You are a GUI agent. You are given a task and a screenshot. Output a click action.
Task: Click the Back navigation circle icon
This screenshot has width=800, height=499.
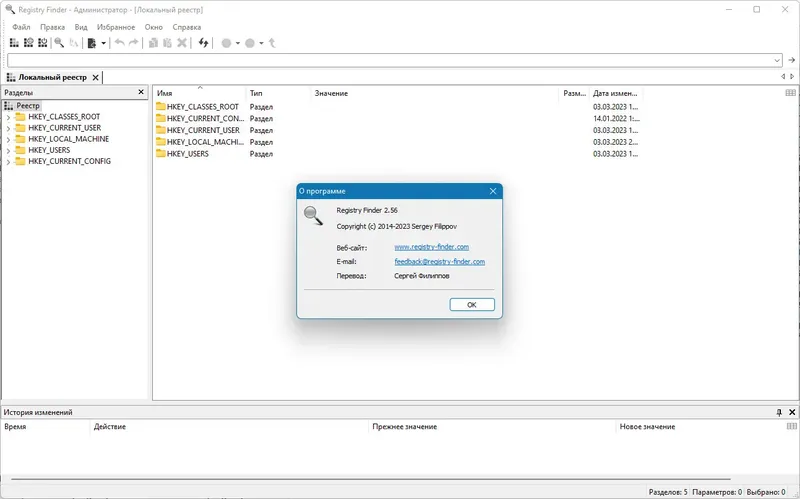point(227,43)
